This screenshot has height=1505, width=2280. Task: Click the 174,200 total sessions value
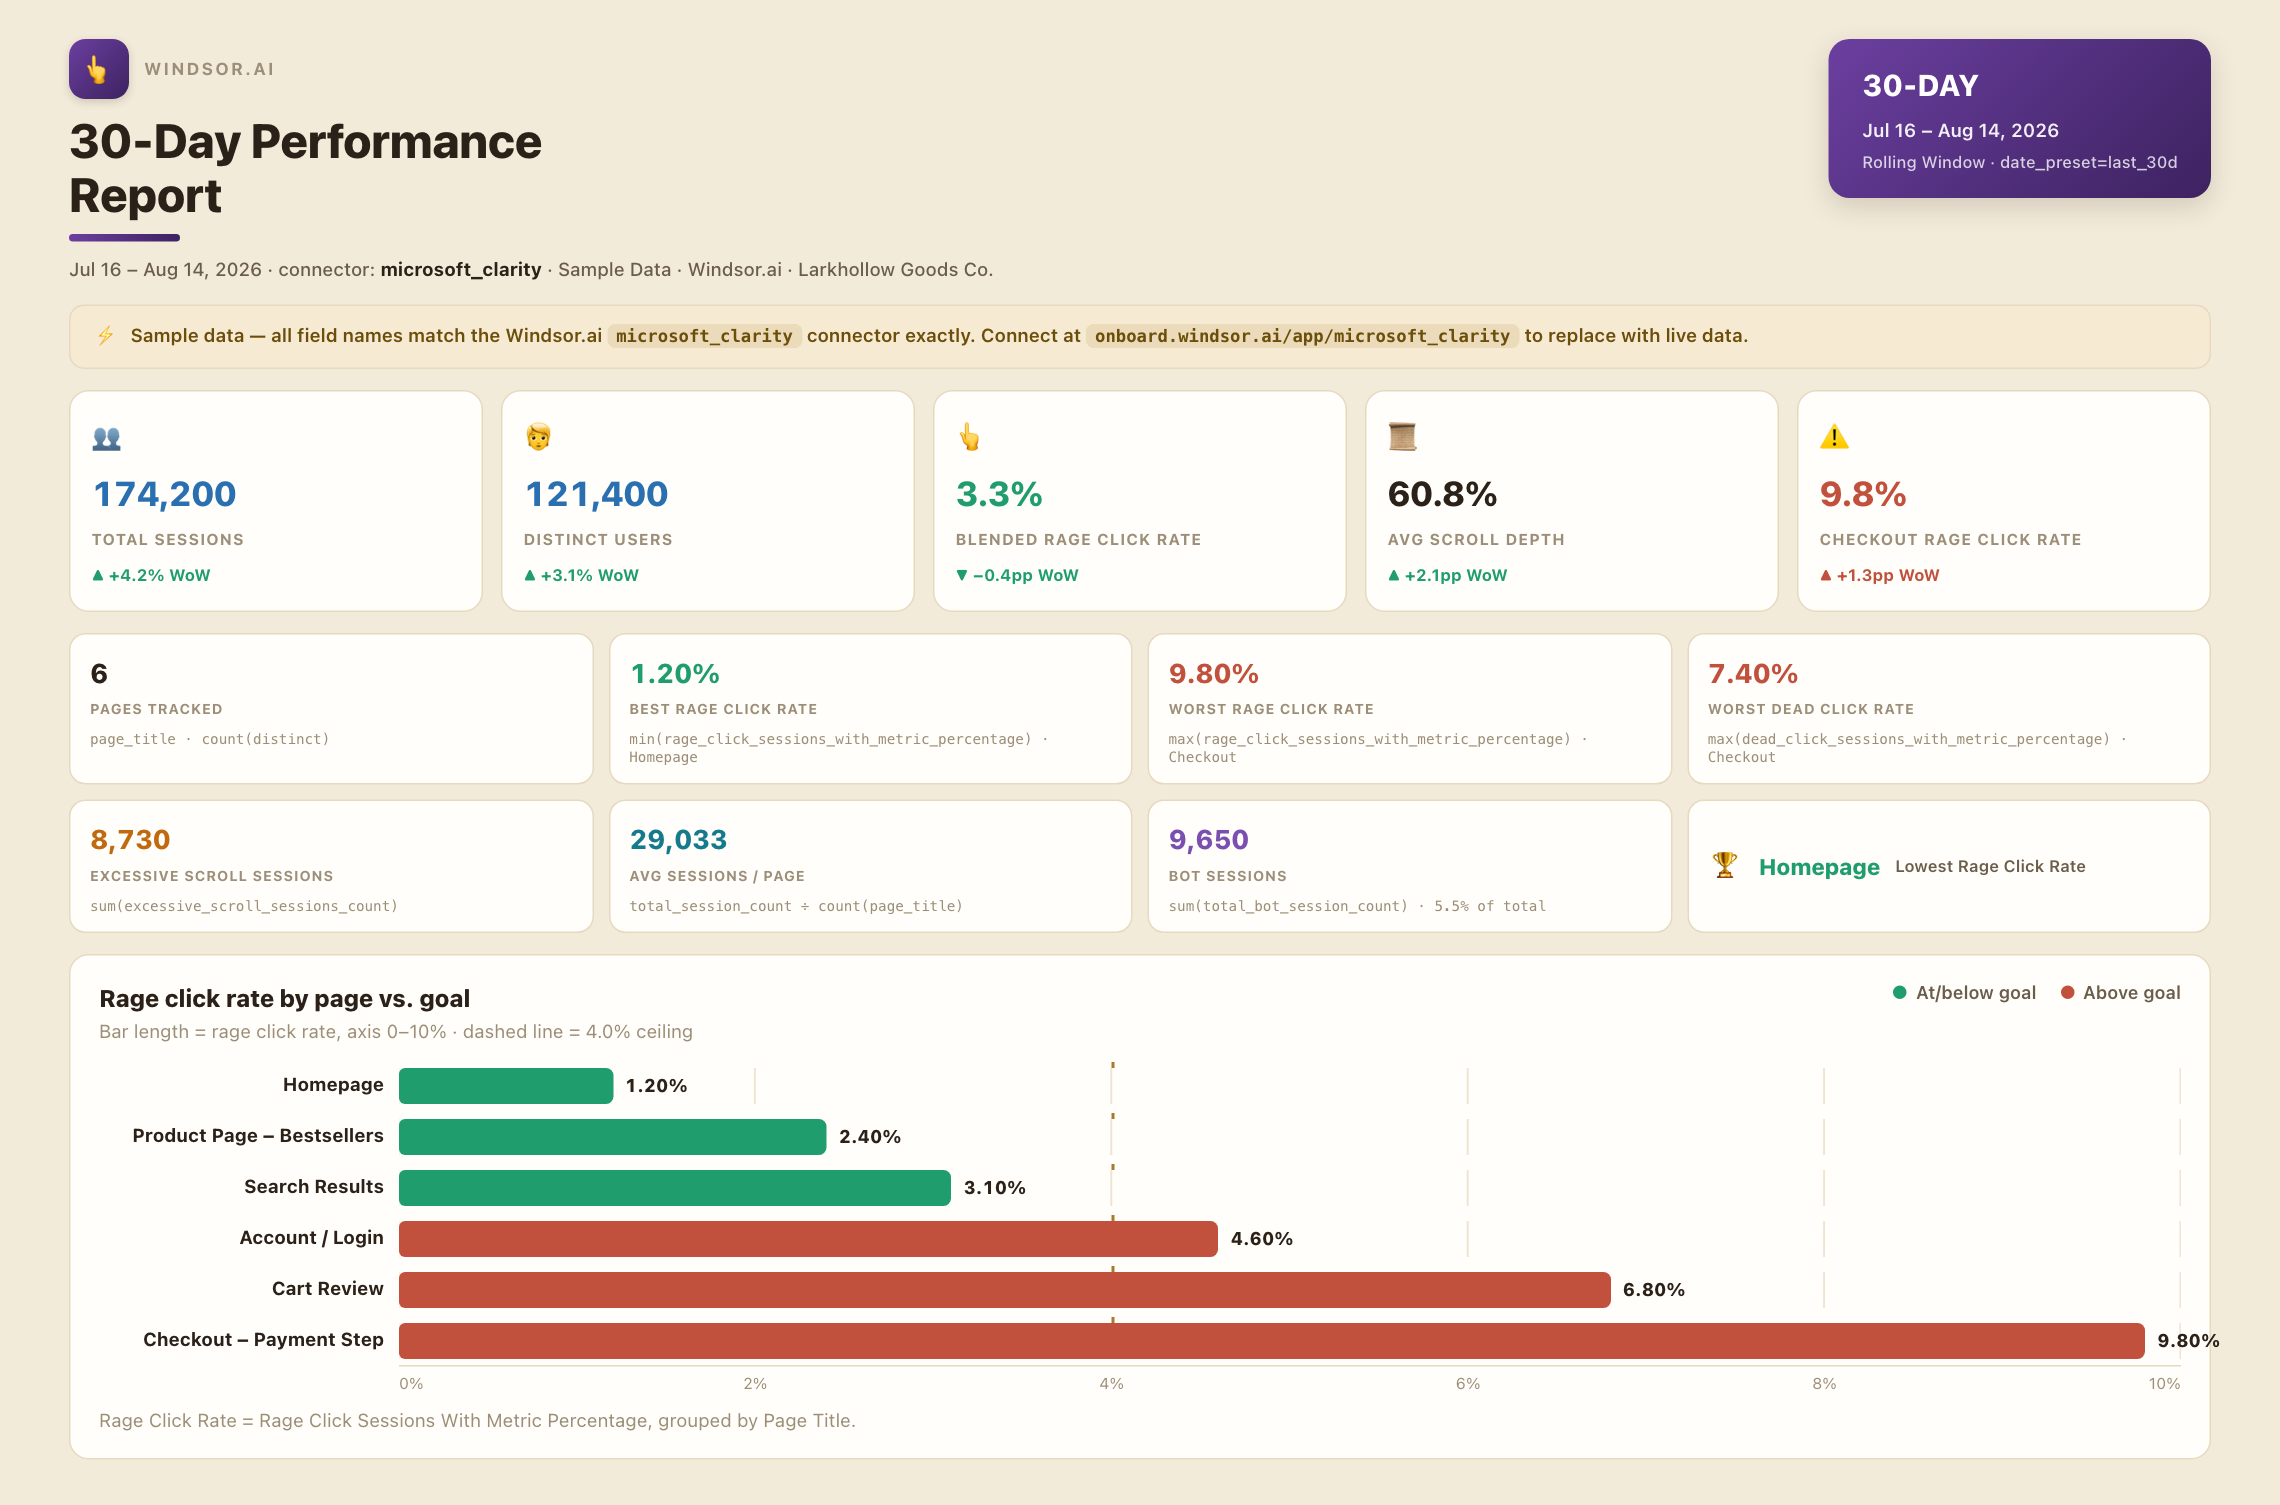[x=164, y=494]
